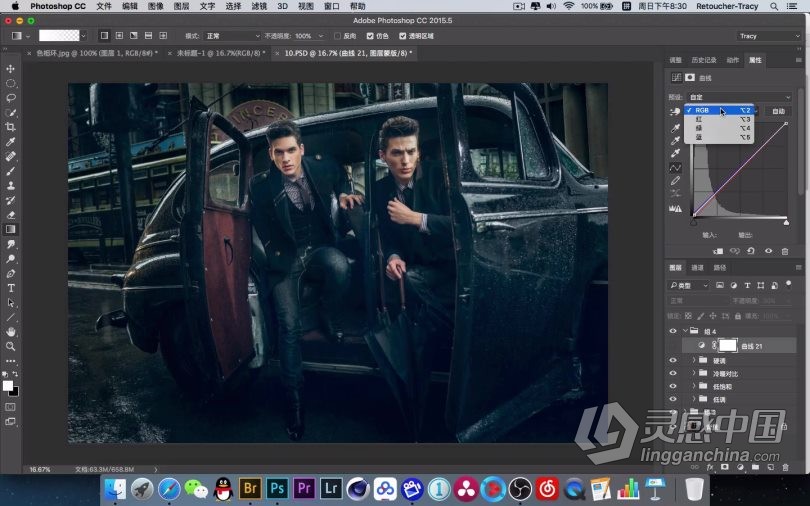This screenshot has height=506, width=810.
Task: Select the Horizontal Type tool
Action: (x=10, y=288)
